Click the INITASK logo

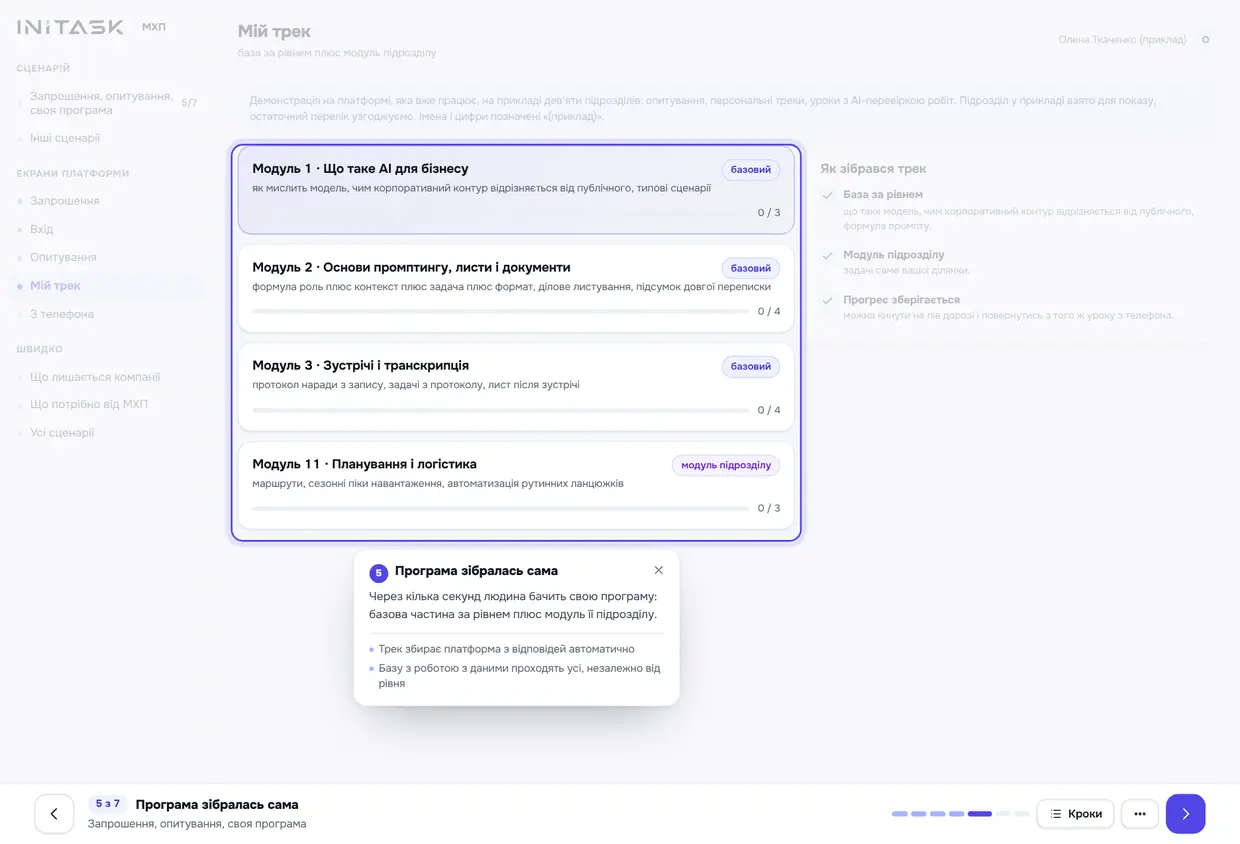[x=70, y=27]
